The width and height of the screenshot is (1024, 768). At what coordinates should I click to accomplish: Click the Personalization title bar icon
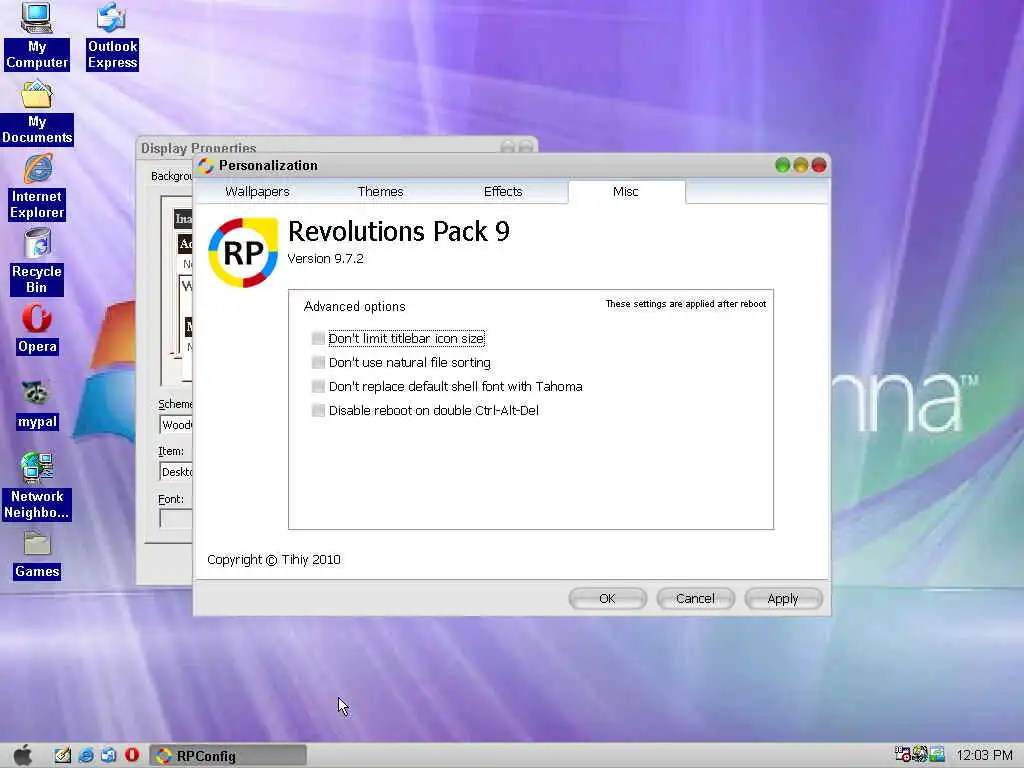(206, 166)
